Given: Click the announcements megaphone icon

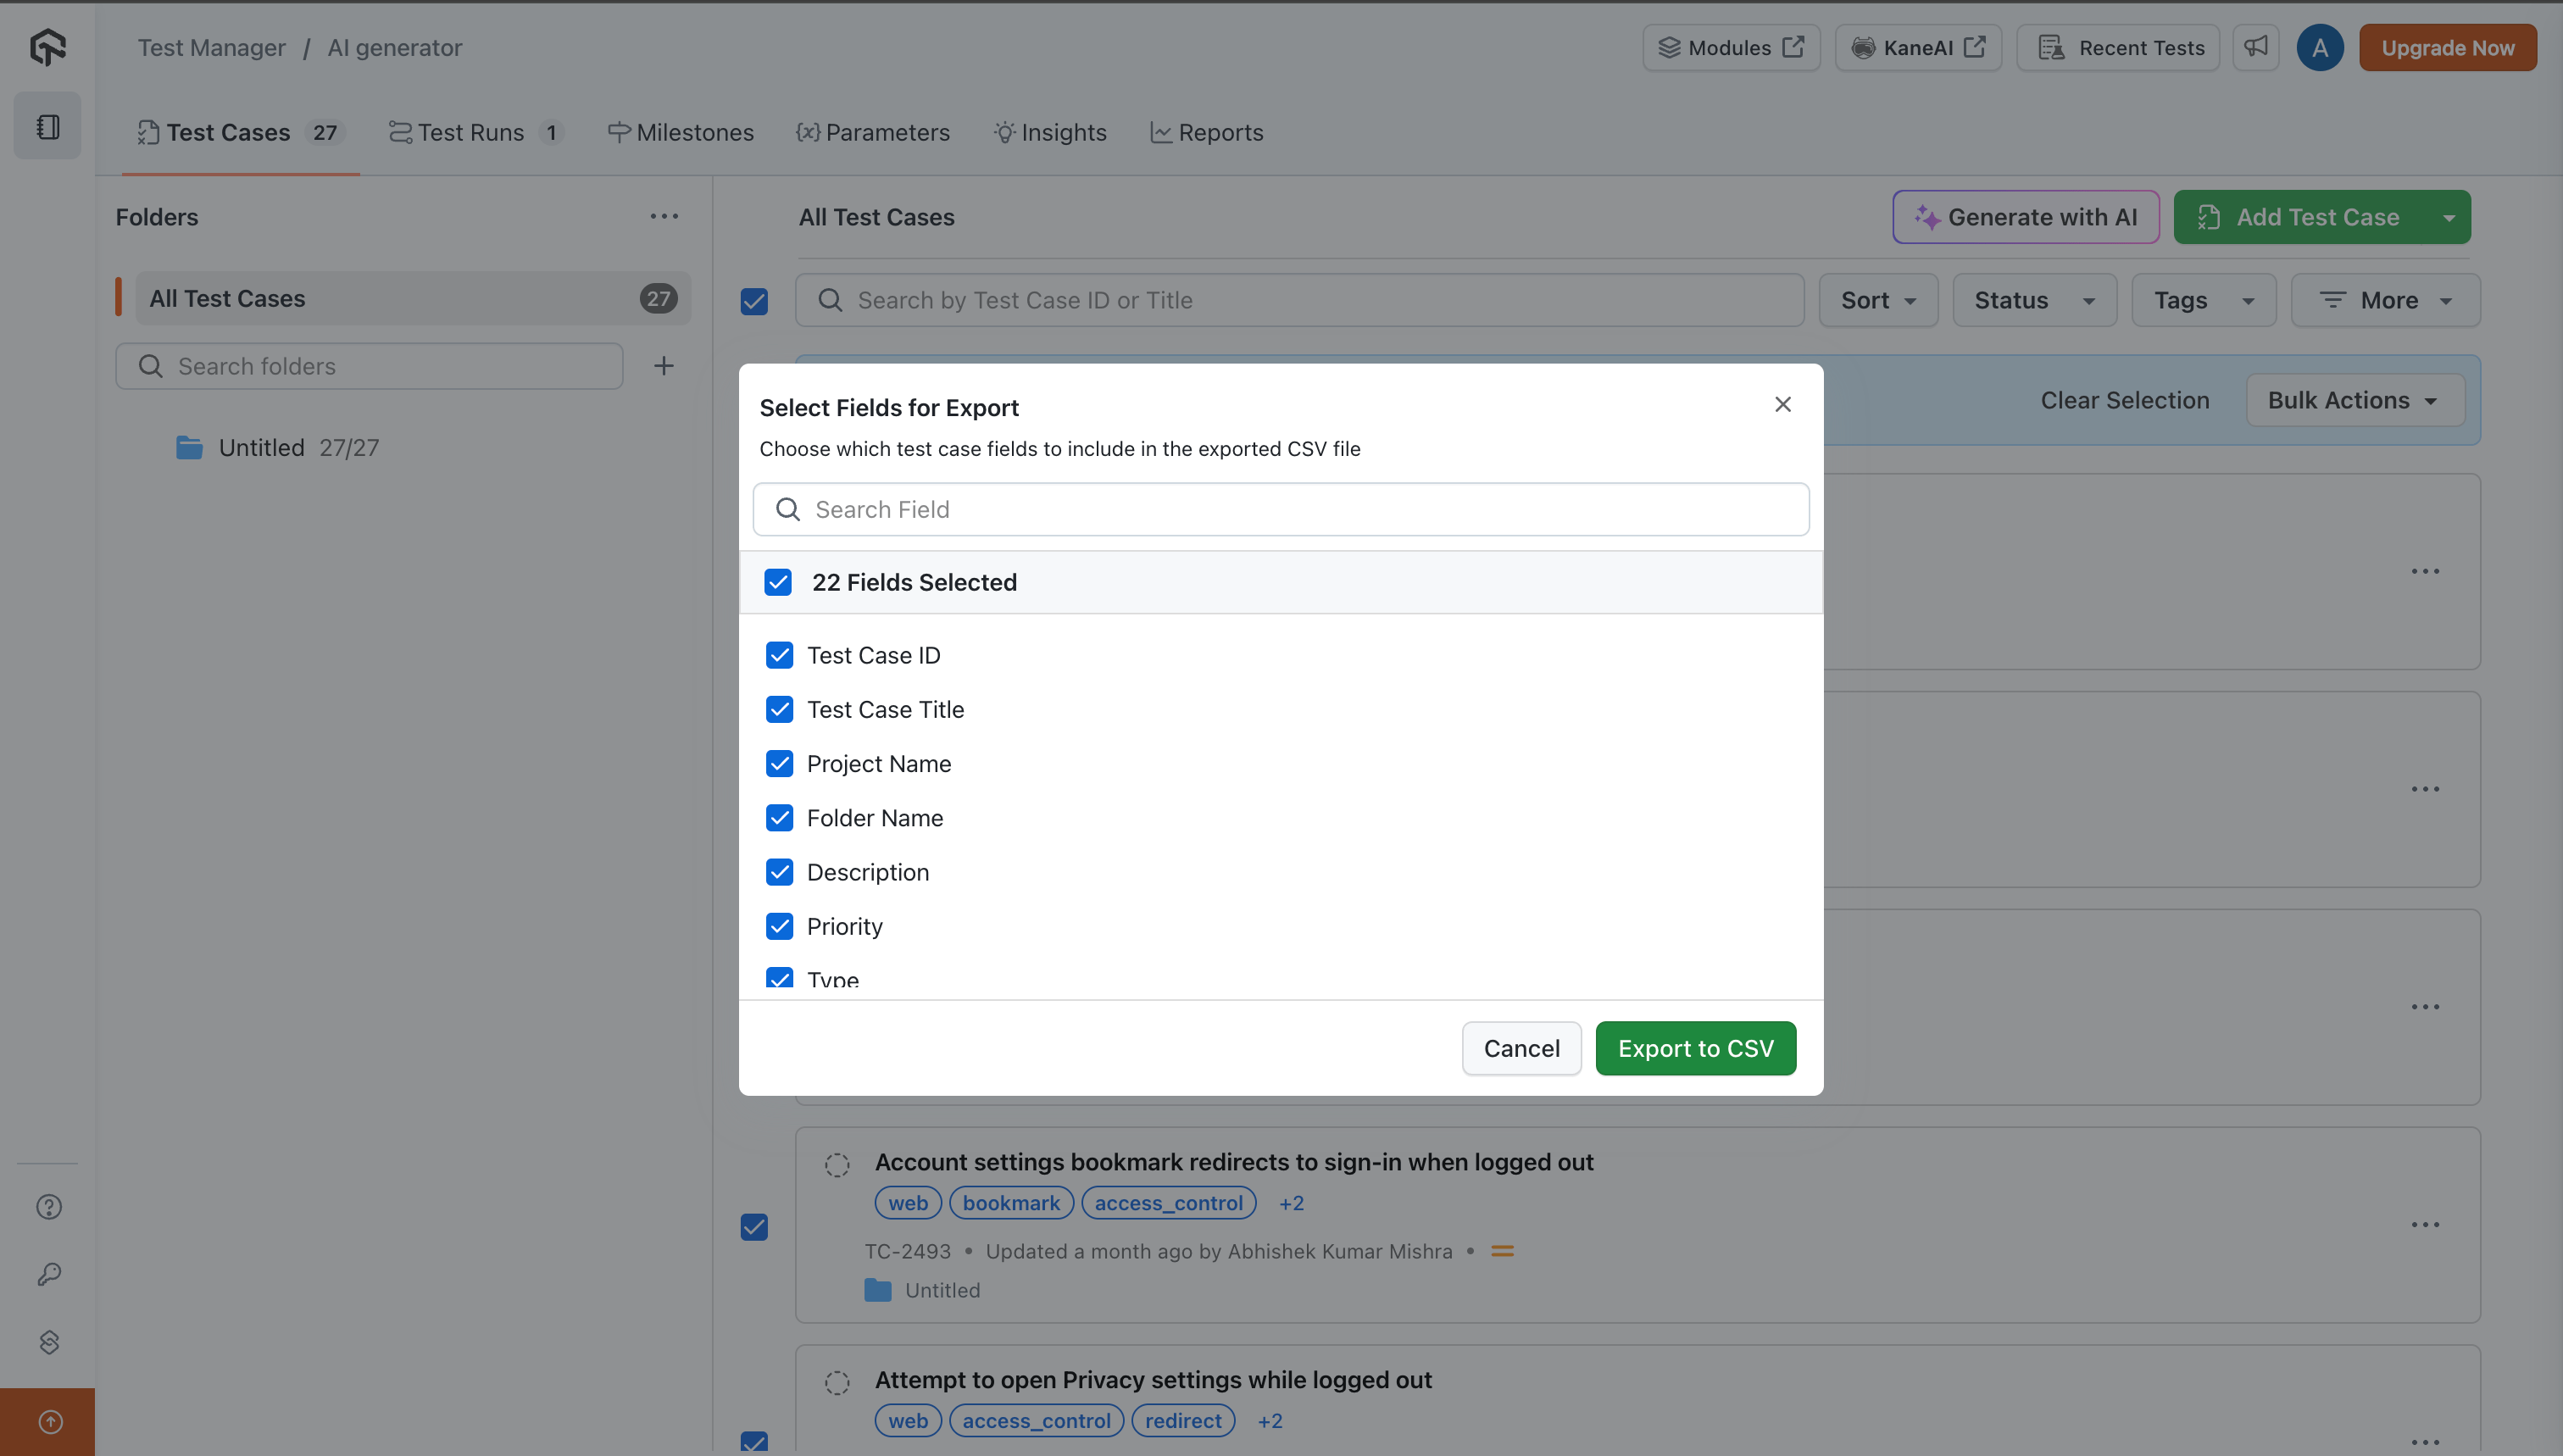Looking at the screenshot, I should [x=2256, y=47].
